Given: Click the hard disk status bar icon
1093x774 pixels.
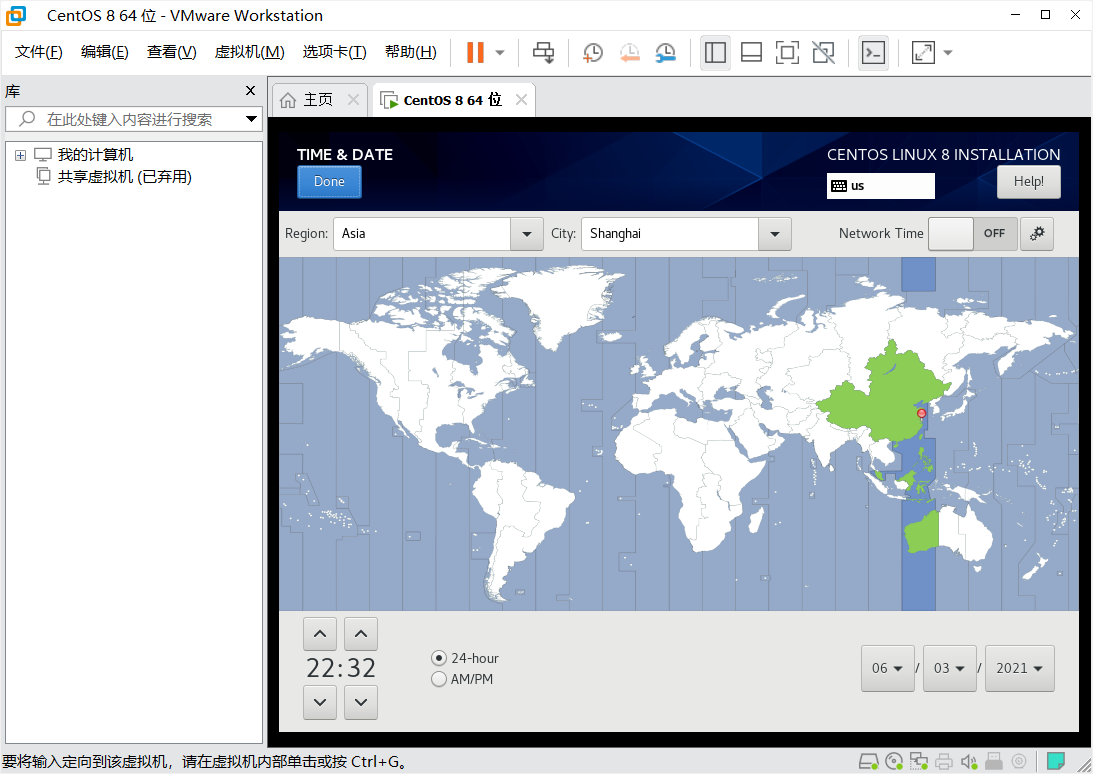Looking at the screenshot, I should point(869,761).
